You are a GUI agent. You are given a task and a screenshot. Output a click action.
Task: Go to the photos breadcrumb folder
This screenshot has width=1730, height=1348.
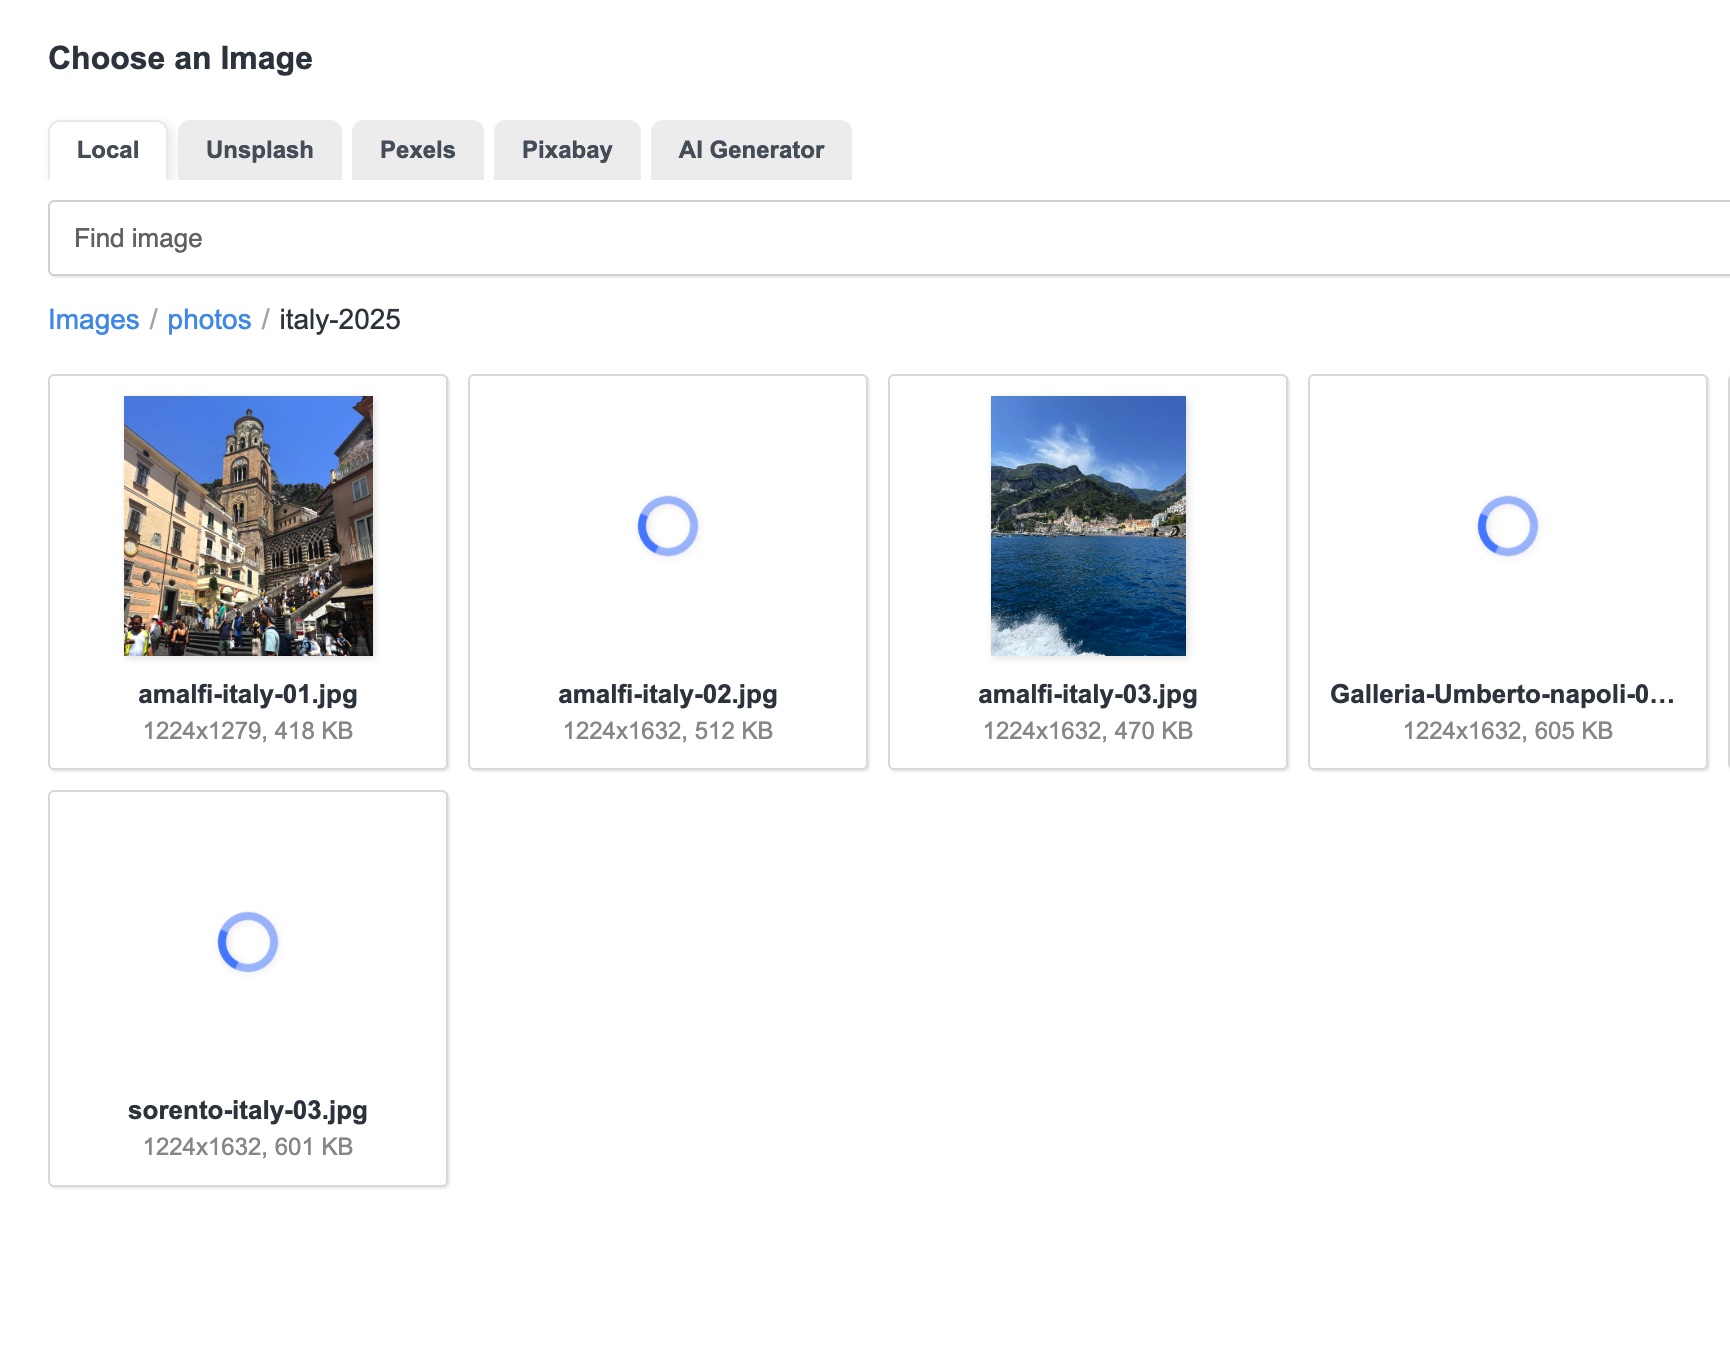coord(209,319)
